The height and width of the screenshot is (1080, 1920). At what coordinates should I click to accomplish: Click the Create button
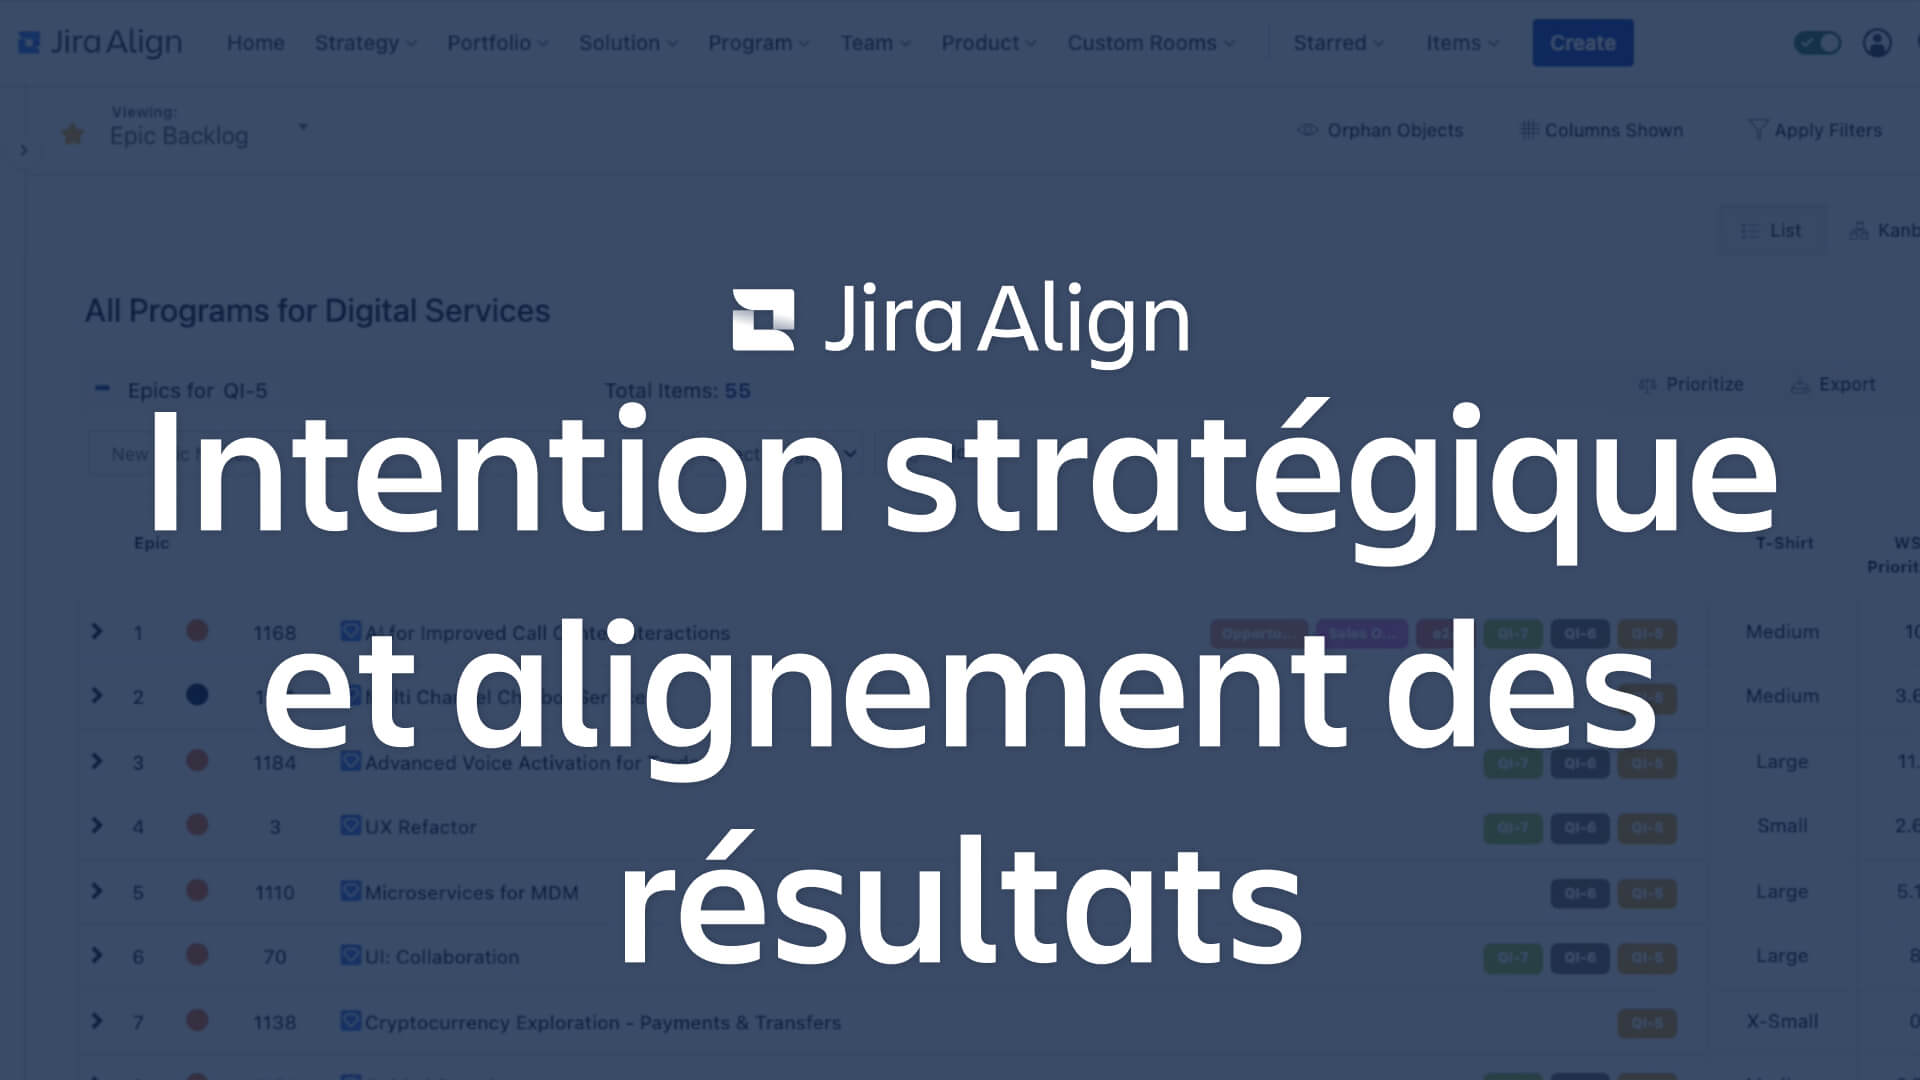tap(1582, 42)
